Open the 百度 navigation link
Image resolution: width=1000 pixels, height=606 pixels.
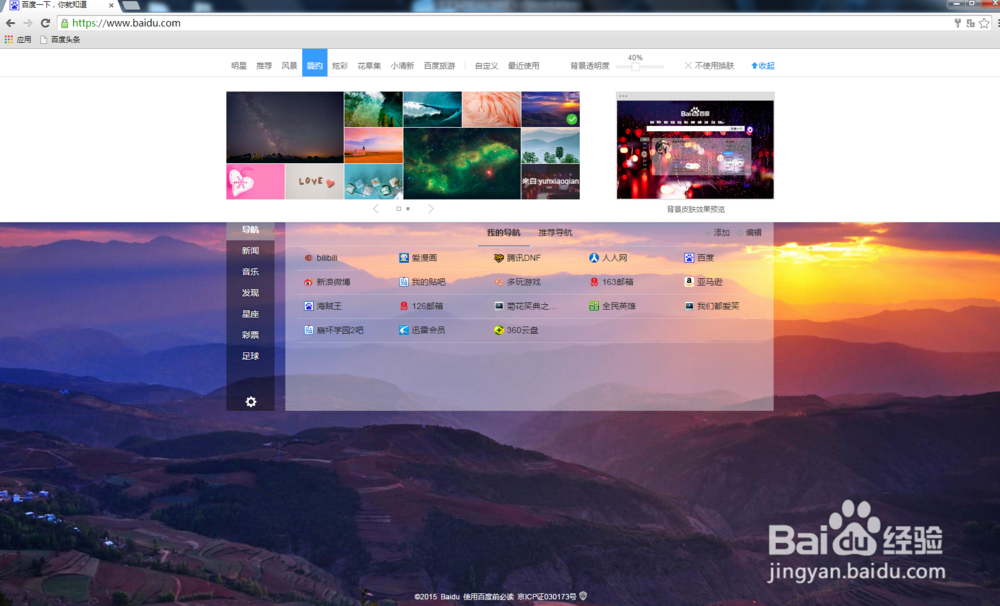705,258
